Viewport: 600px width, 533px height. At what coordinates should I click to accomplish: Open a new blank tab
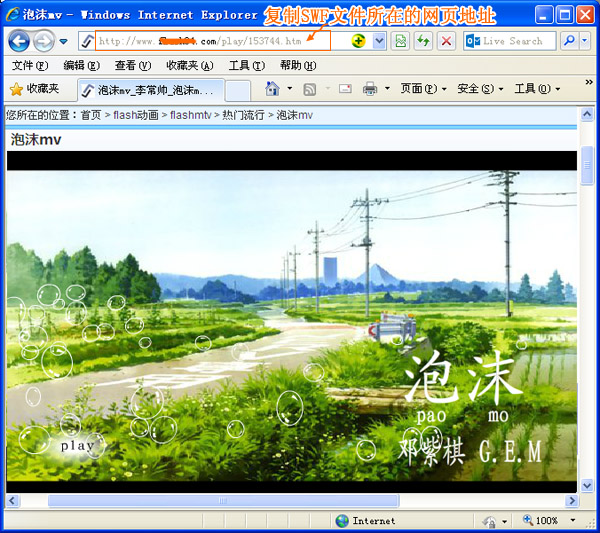238,91
